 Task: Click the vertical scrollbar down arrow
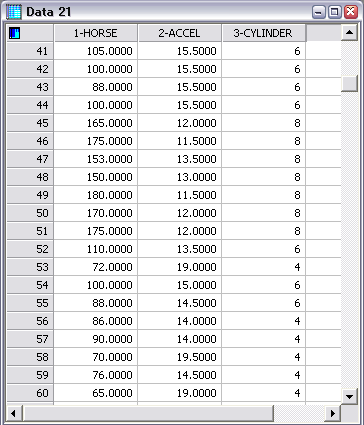point(349,396)
